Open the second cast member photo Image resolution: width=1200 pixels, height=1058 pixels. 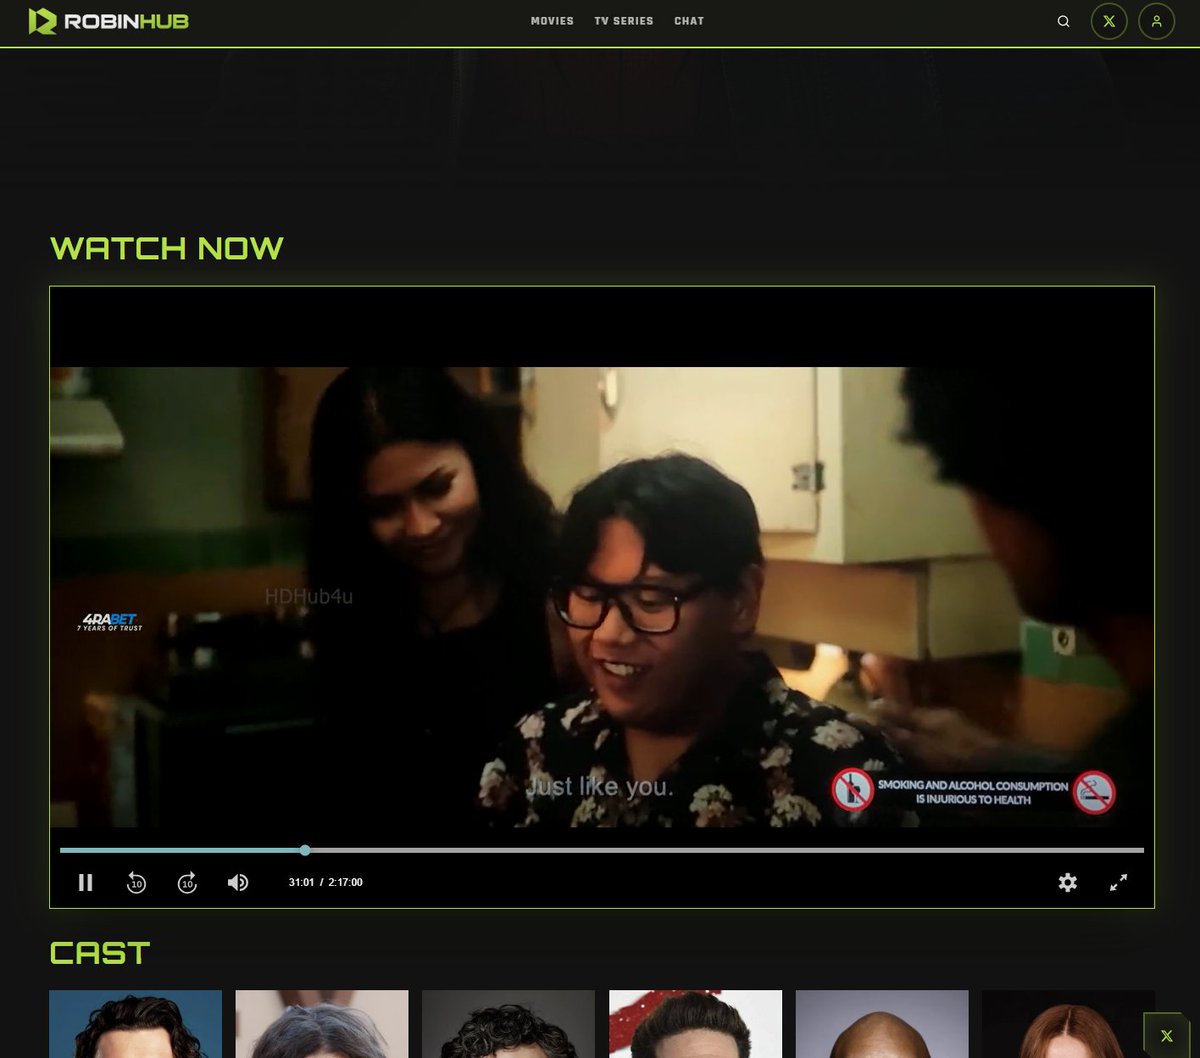(x=322, y=1024)
